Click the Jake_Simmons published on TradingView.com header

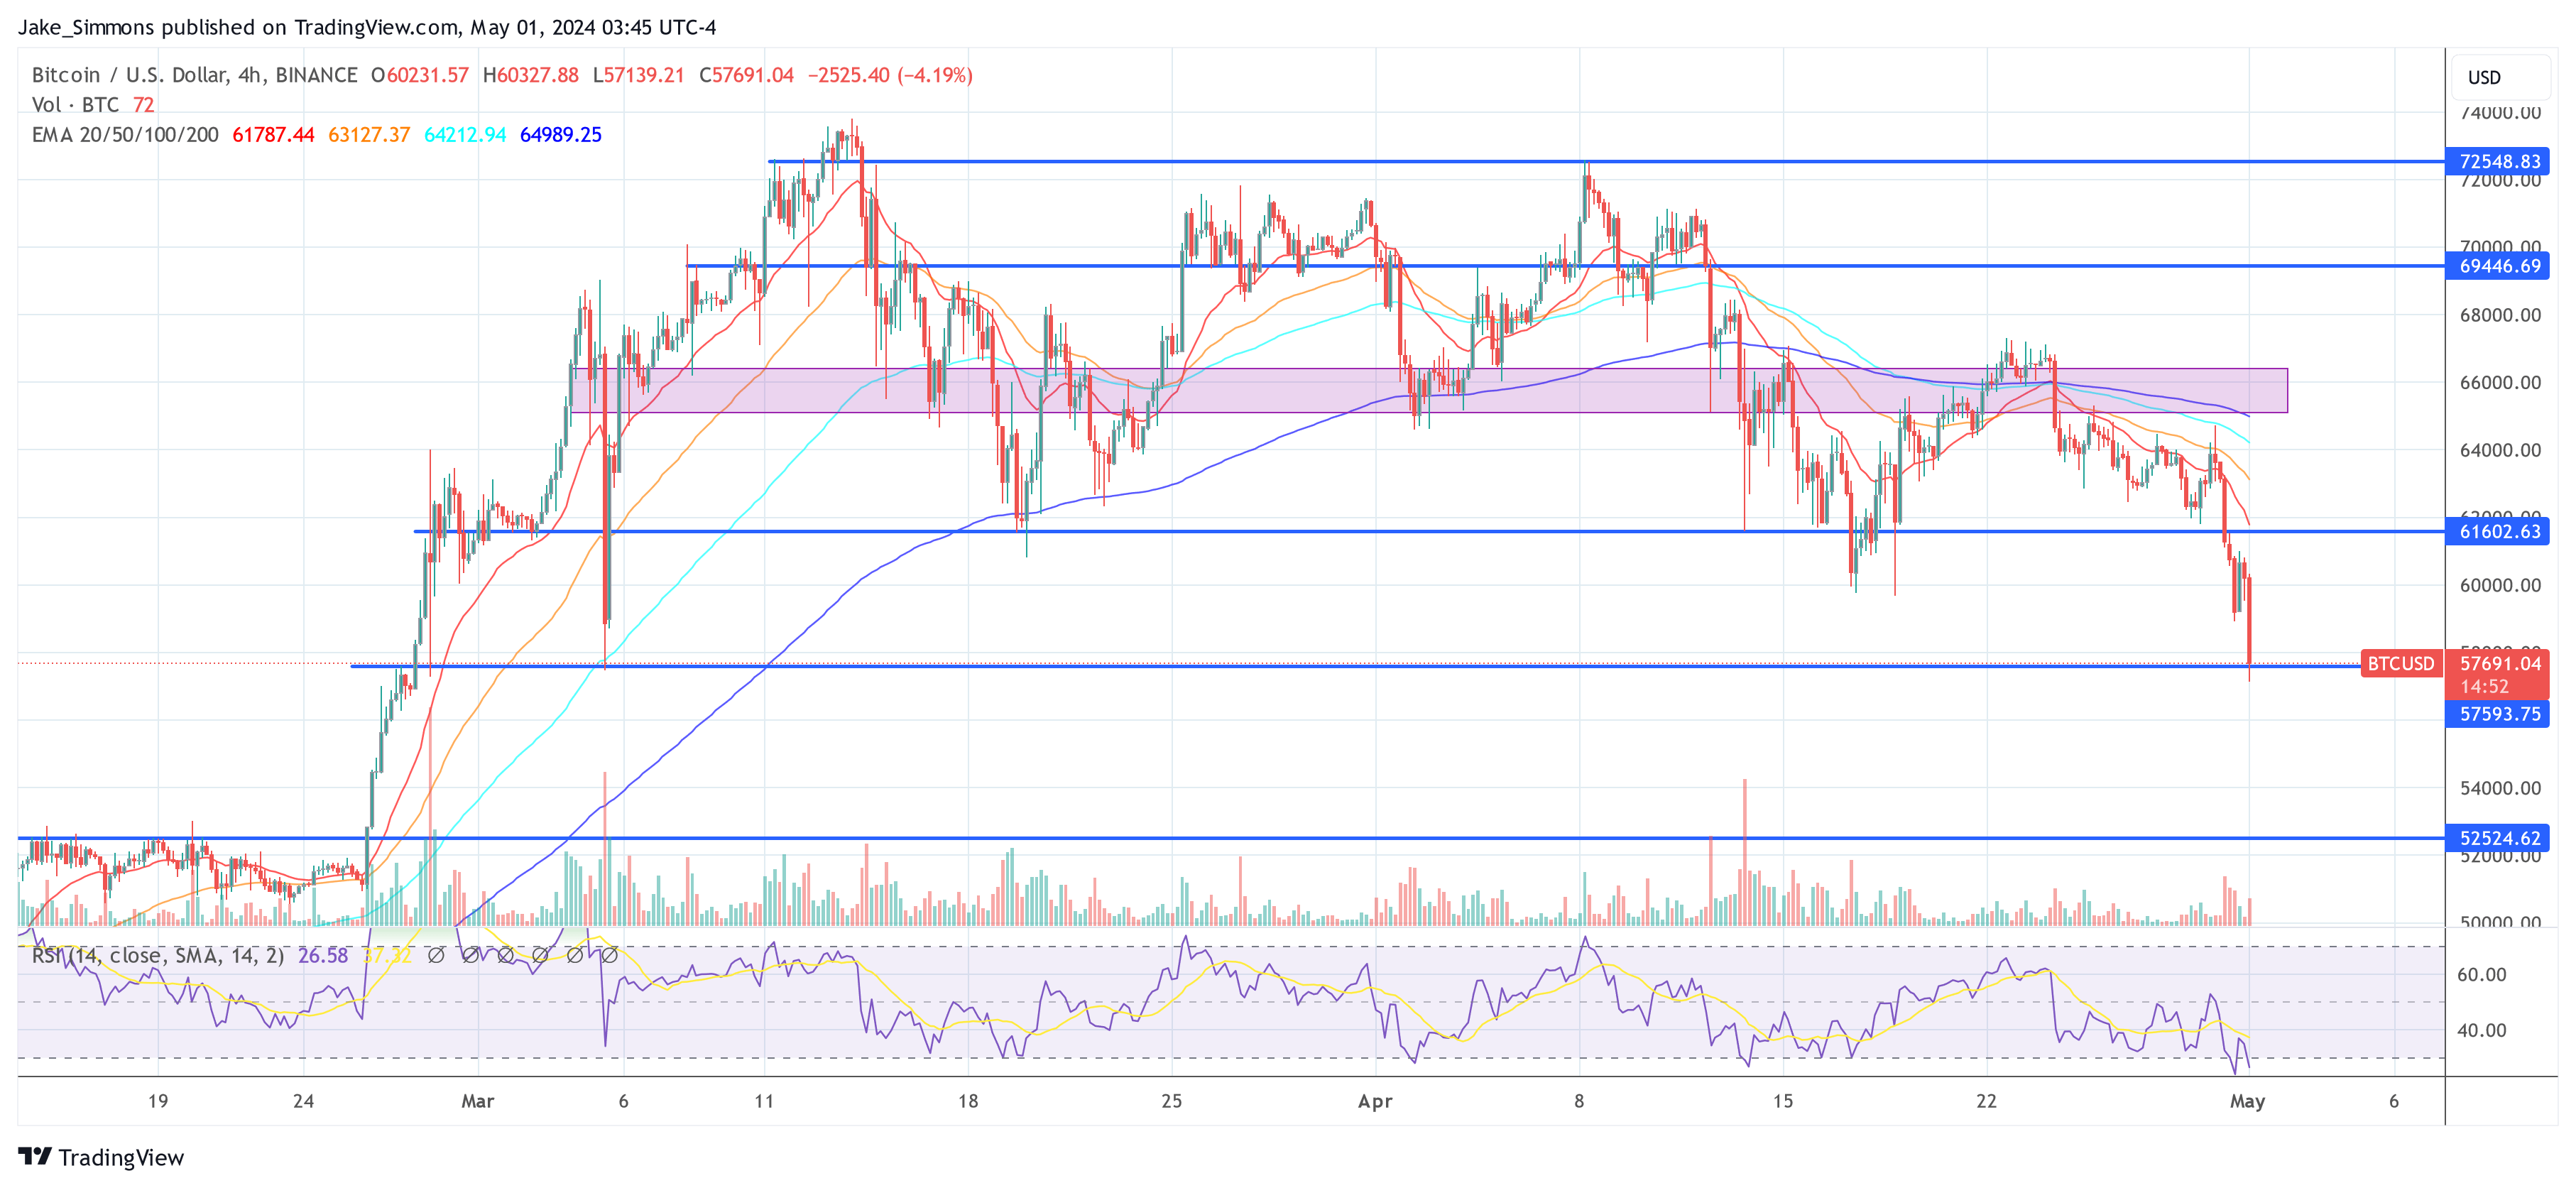[367, 27]
